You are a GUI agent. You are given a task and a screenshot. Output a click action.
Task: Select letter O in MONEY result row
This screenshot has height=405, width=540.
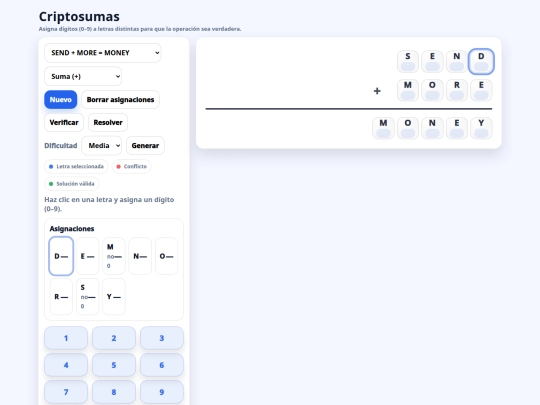408,128
